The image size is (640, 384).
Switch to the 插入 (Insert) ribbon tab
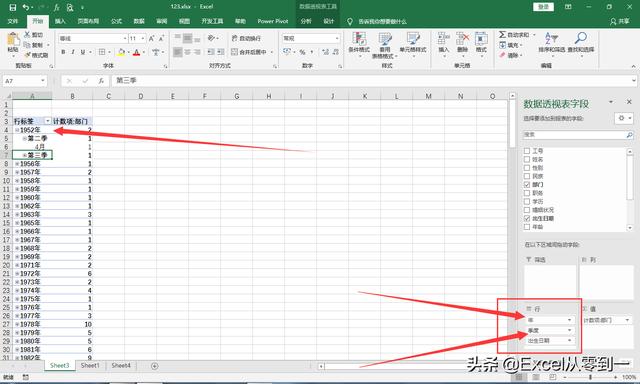60,21
